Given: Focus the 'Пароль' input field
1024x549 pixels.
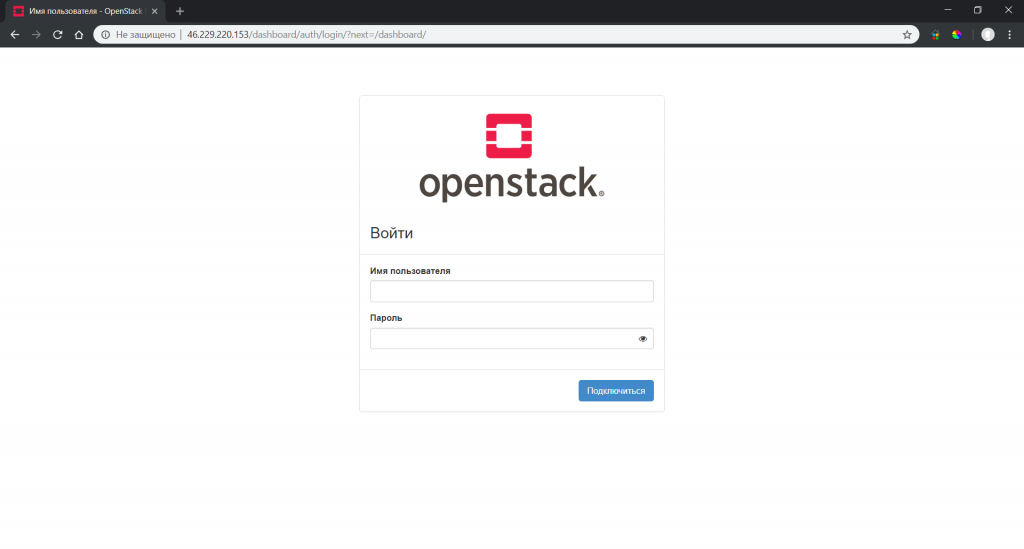Looking at the screenshot, I should 511,338.
